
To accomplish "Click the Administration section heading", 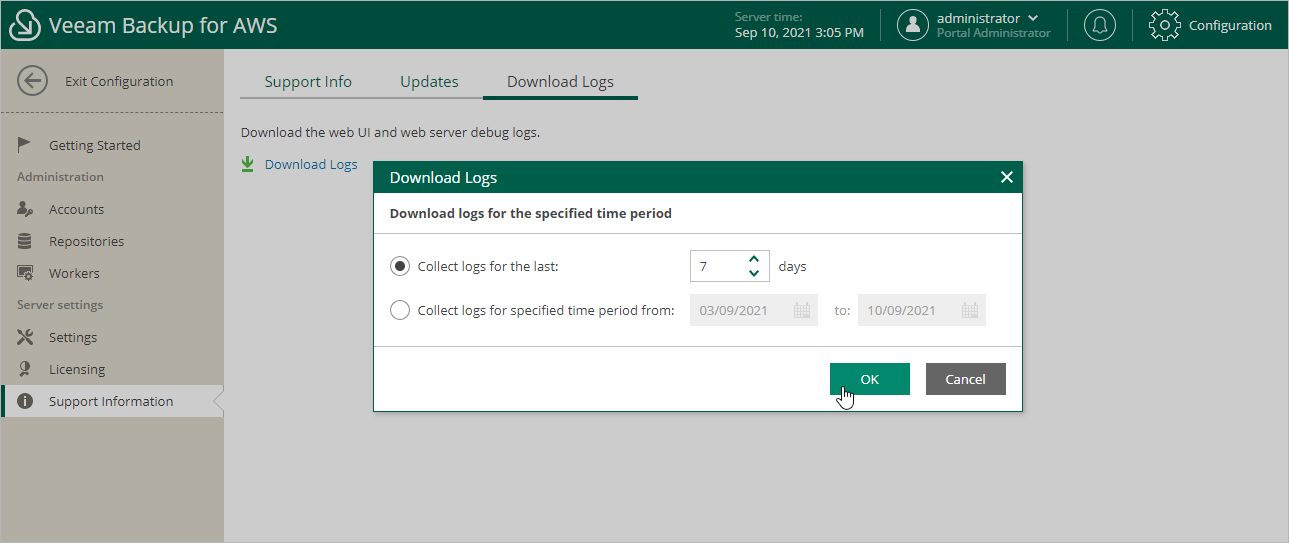I will (x=60, y=177).
